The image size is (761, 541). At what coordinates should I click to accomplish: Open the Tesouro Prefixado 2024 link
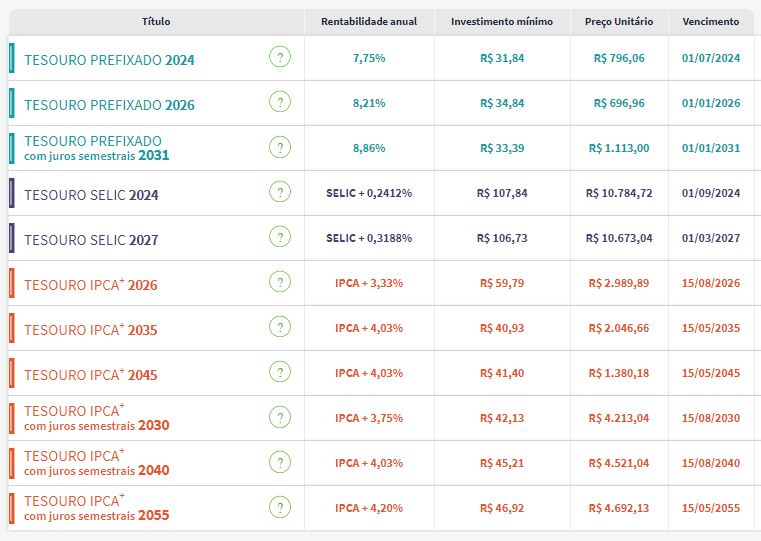point(109,60)
